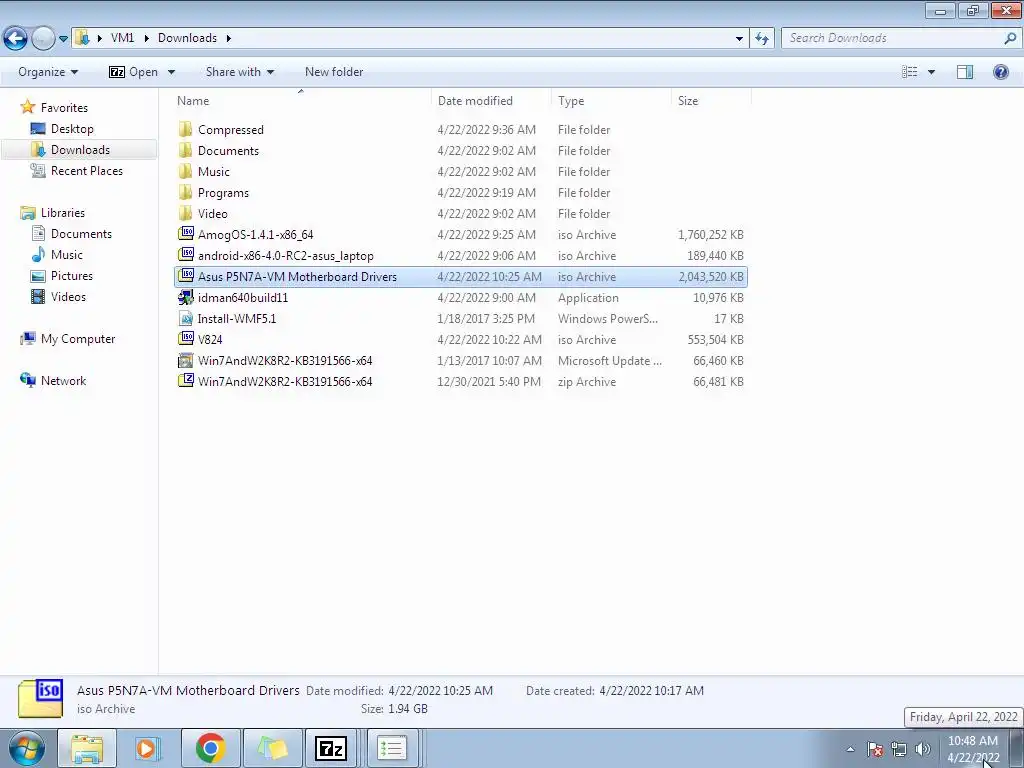Show hidden tray icons arrow
This screenshot has width=1024, height=768.
tap(850, 749)
